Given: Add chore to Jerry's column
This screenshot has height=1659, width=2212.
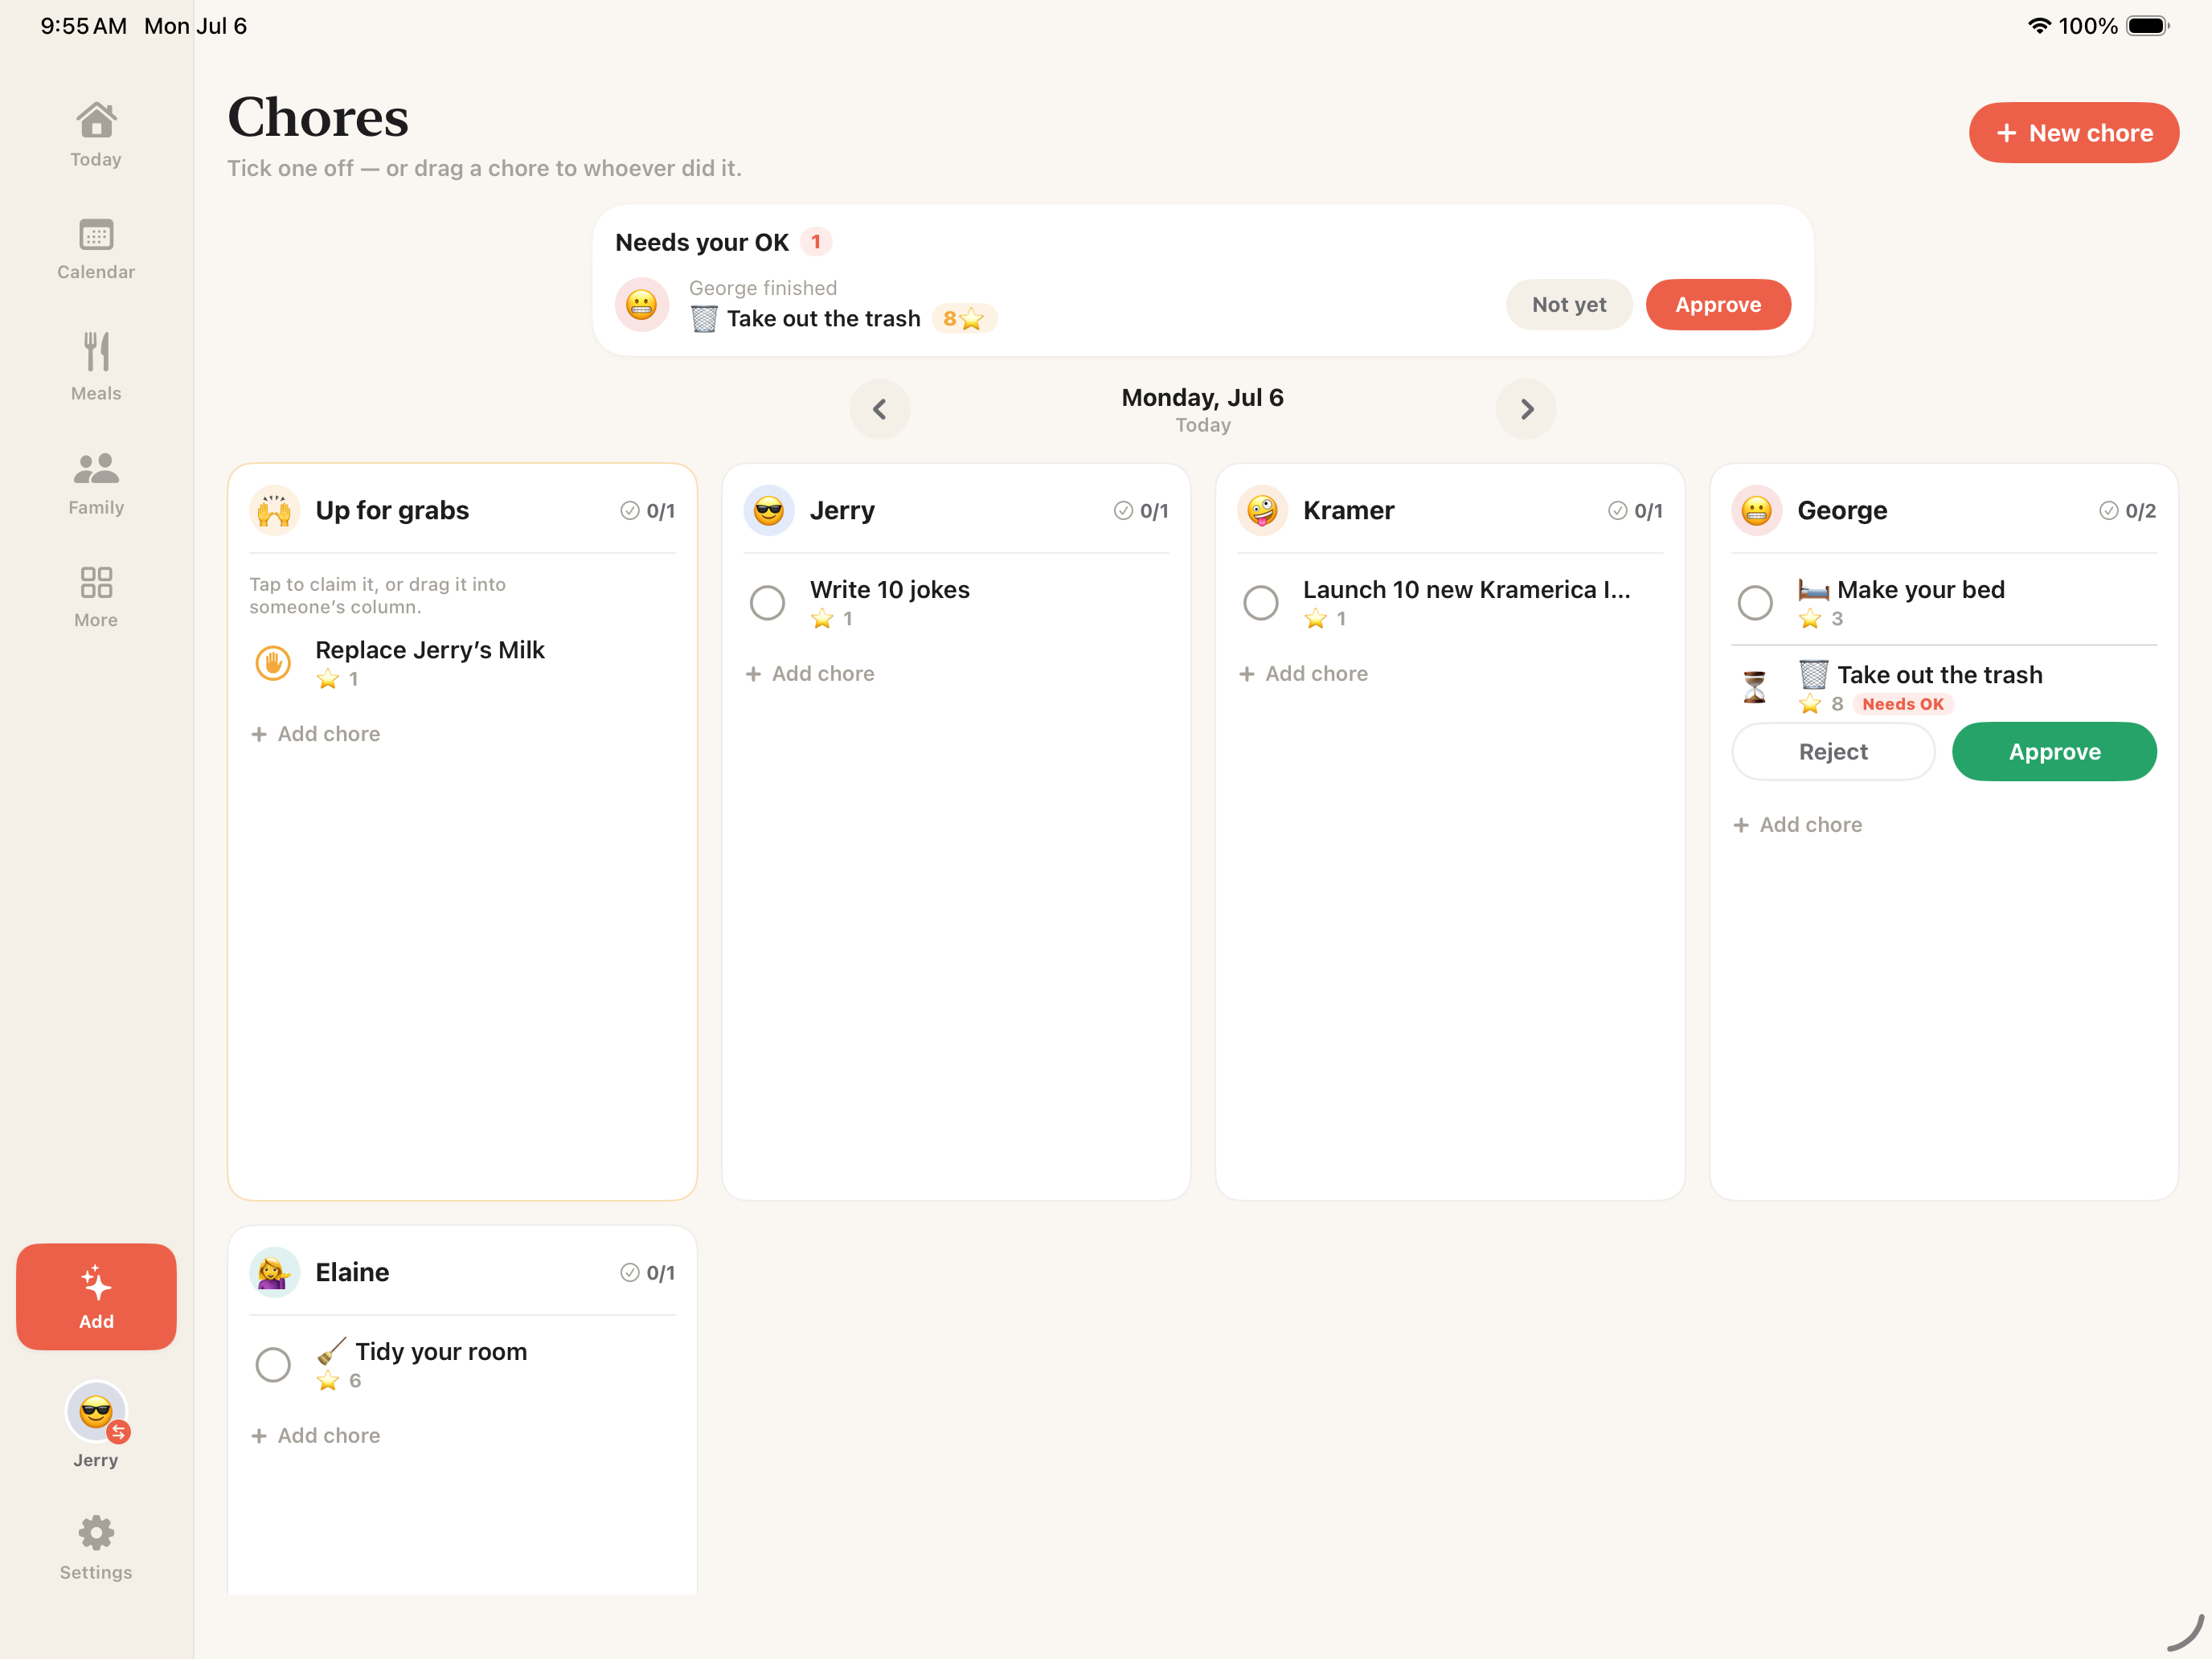Looking at the screenshot, I should pyautogui.click(x=810, y=674).
